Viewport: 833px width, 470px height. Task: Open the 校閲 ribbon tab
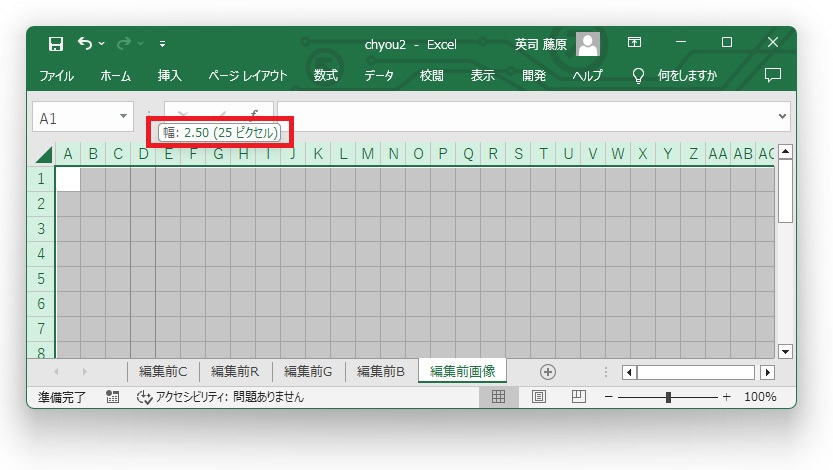[431, 75]
